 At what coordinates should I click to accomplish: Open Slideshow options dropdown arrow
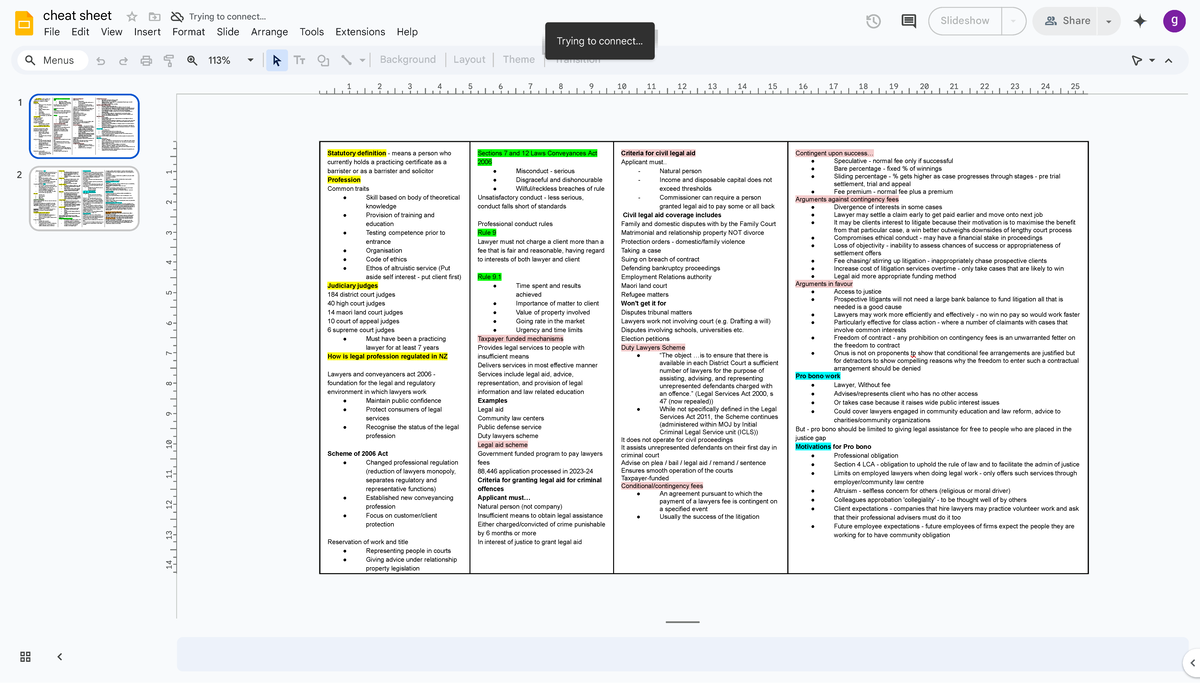pos(1014,21)
